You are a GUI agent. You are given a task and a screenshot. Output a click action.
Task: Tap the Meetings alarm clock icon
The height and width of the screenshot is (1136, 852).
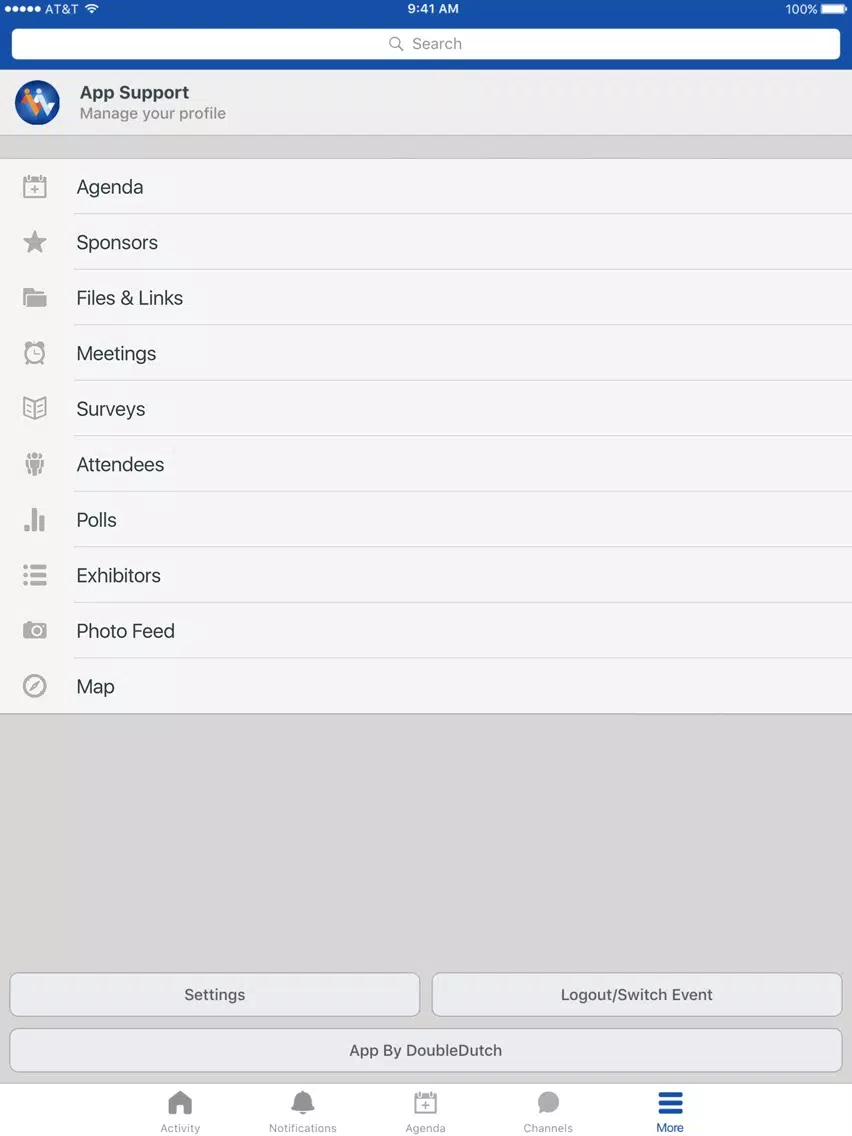pos(35,353)
